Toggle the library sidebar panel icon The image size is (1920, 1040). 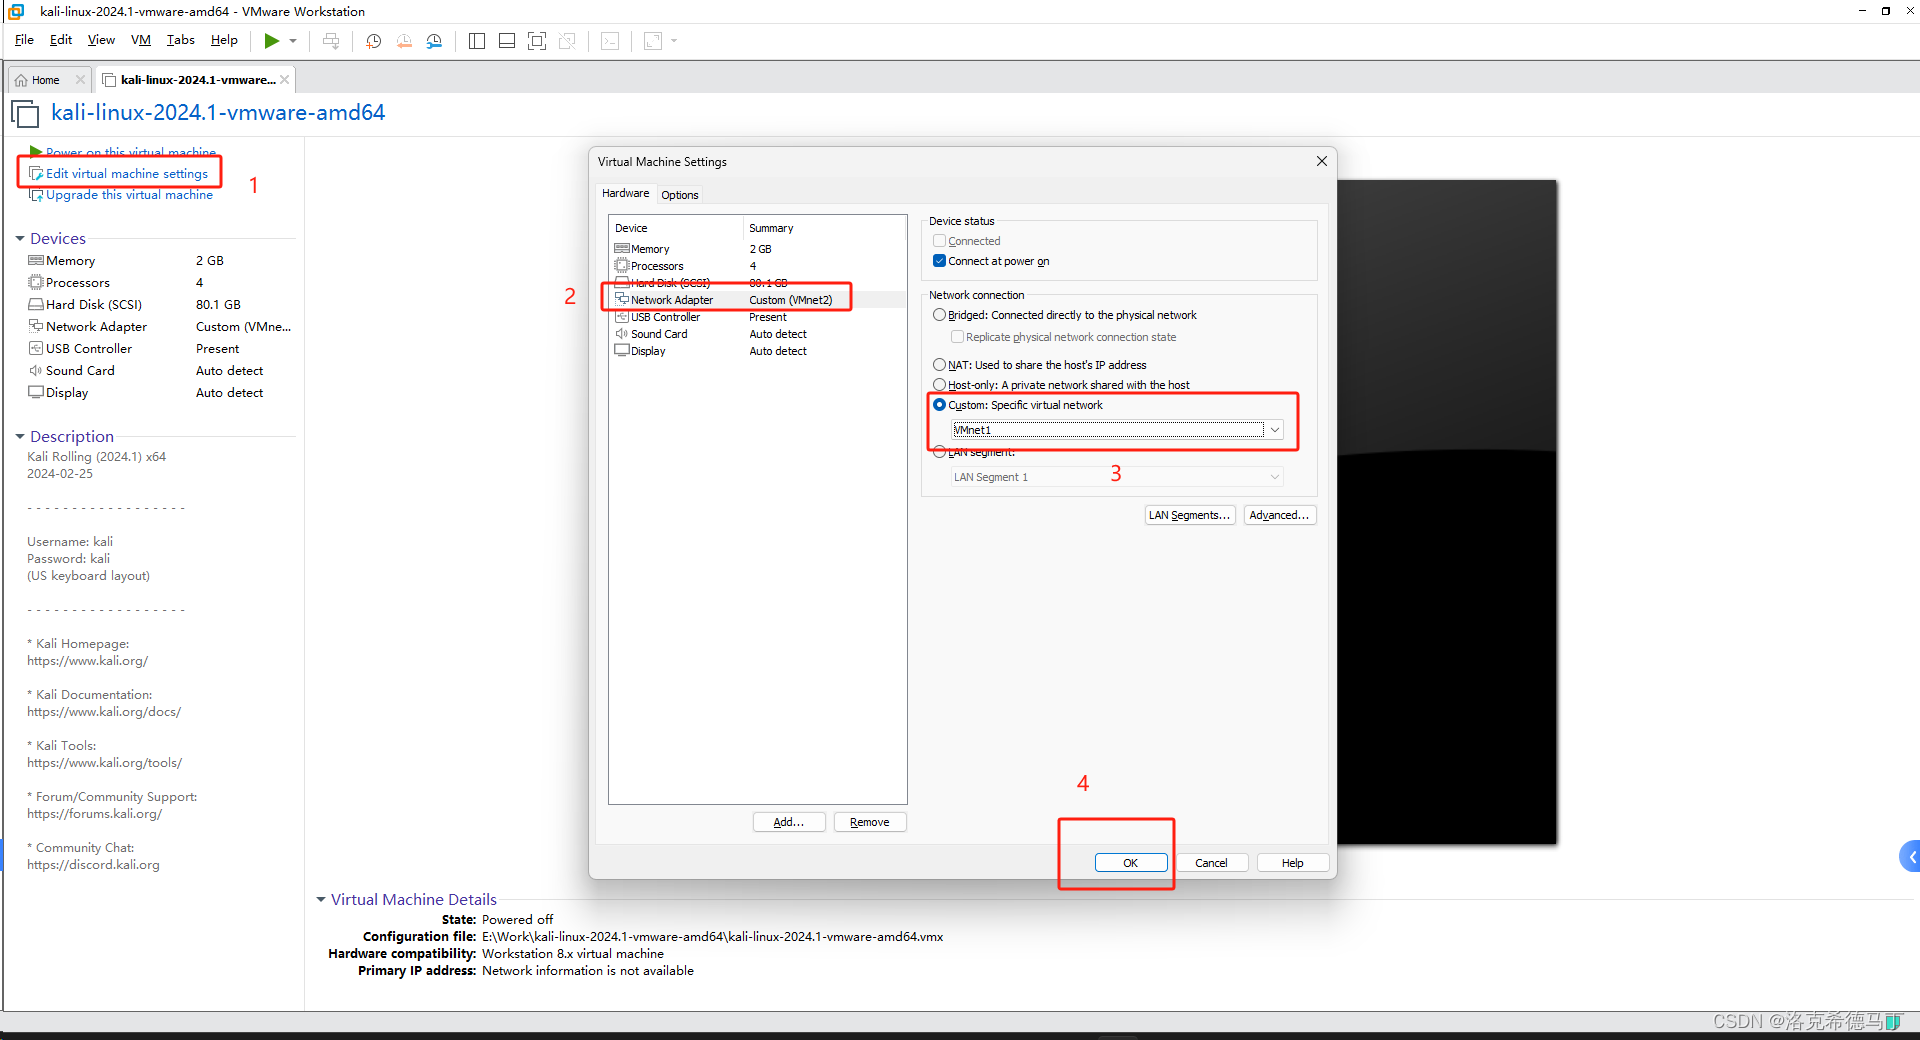pyautogui.click(x=477, y=41)
